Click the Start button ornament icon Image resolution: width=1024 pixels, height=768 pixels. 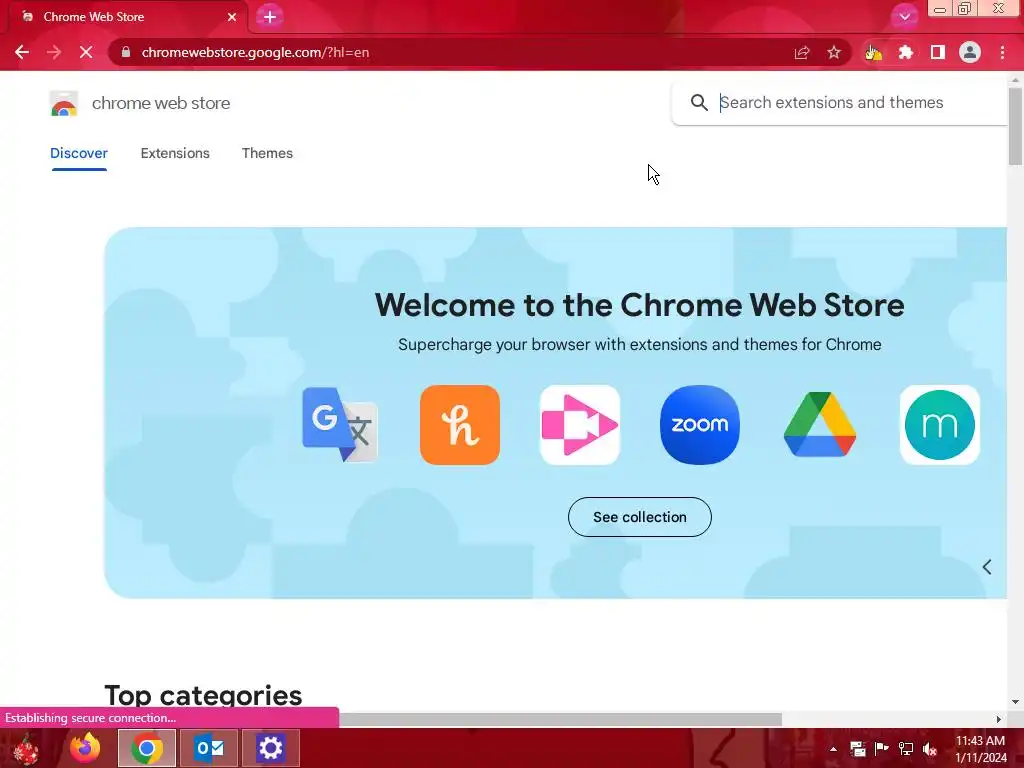26,749
